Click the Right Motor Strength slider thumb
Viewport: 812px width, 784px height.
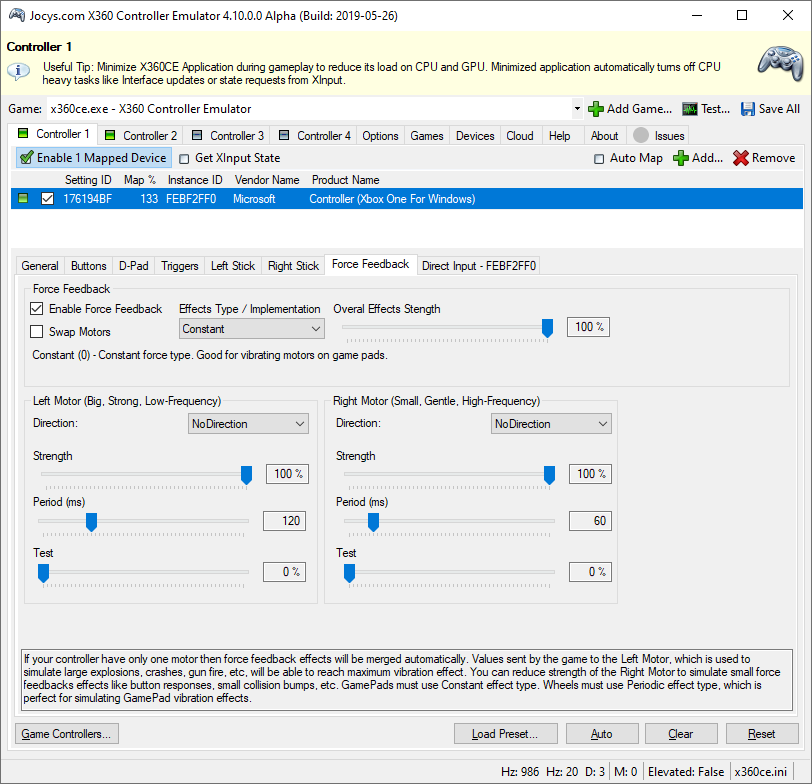[549, 475]
